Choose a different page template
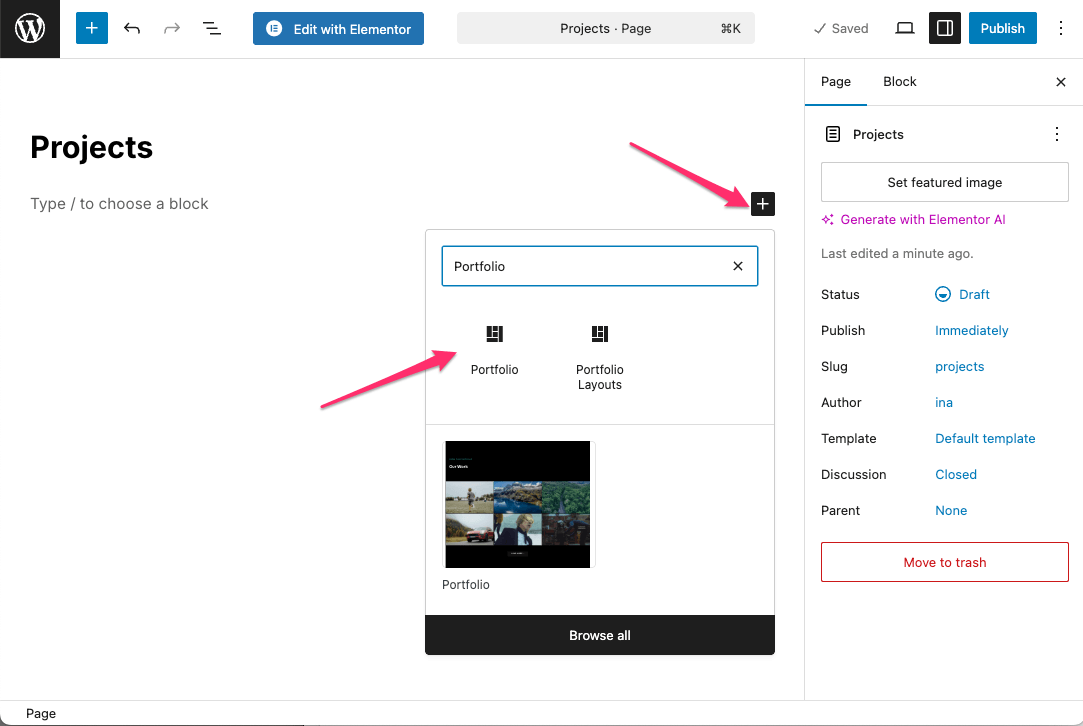 [985, 438]
